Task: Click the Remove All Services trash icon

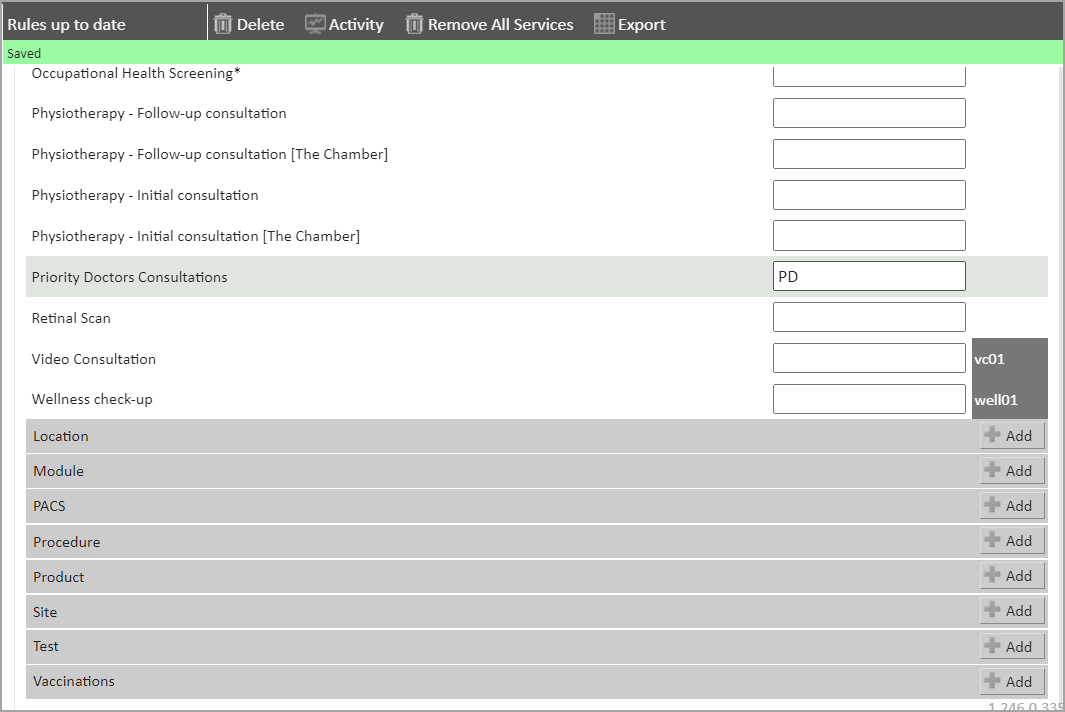Action: coord(414,24)
